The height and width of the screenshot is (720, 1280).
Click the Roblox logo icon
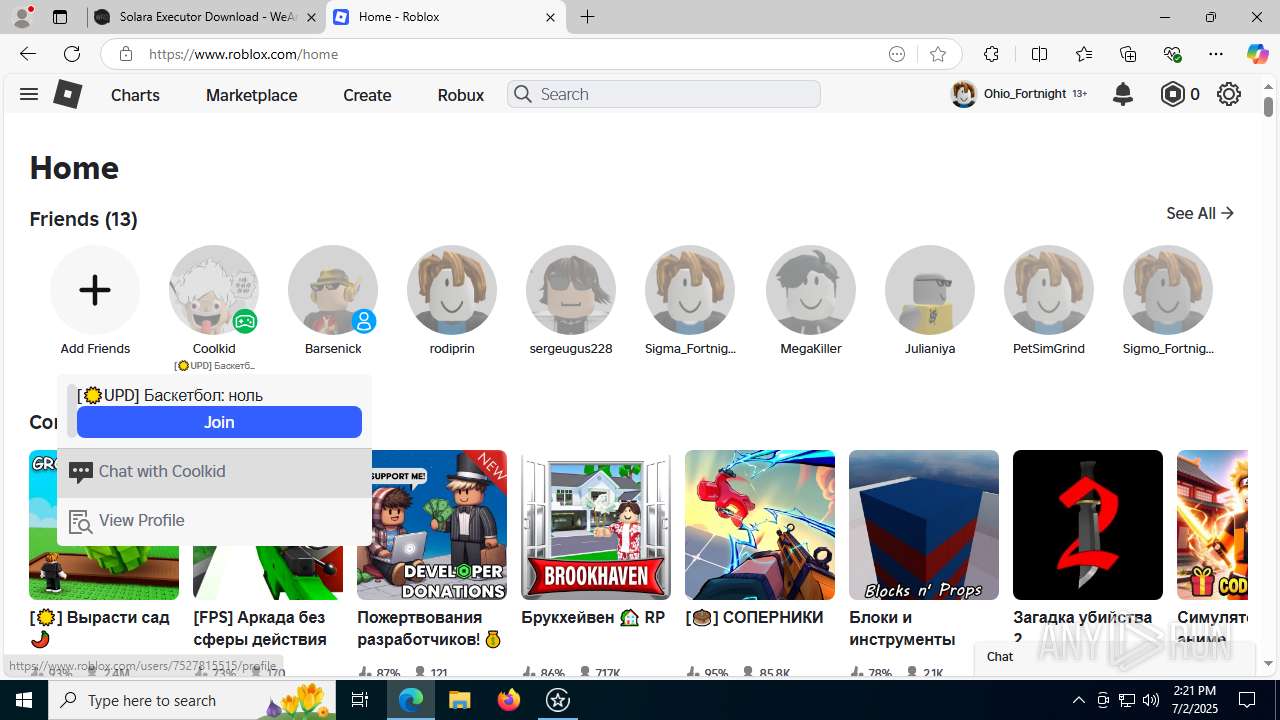pos(67,94)
